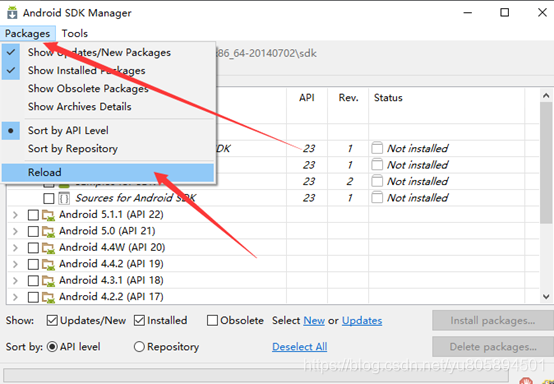Image resolution: width=554 pixels, height=384 pixels.
Task: Click the Sources for Android SDK braces icon
Action: pos(64,198)
